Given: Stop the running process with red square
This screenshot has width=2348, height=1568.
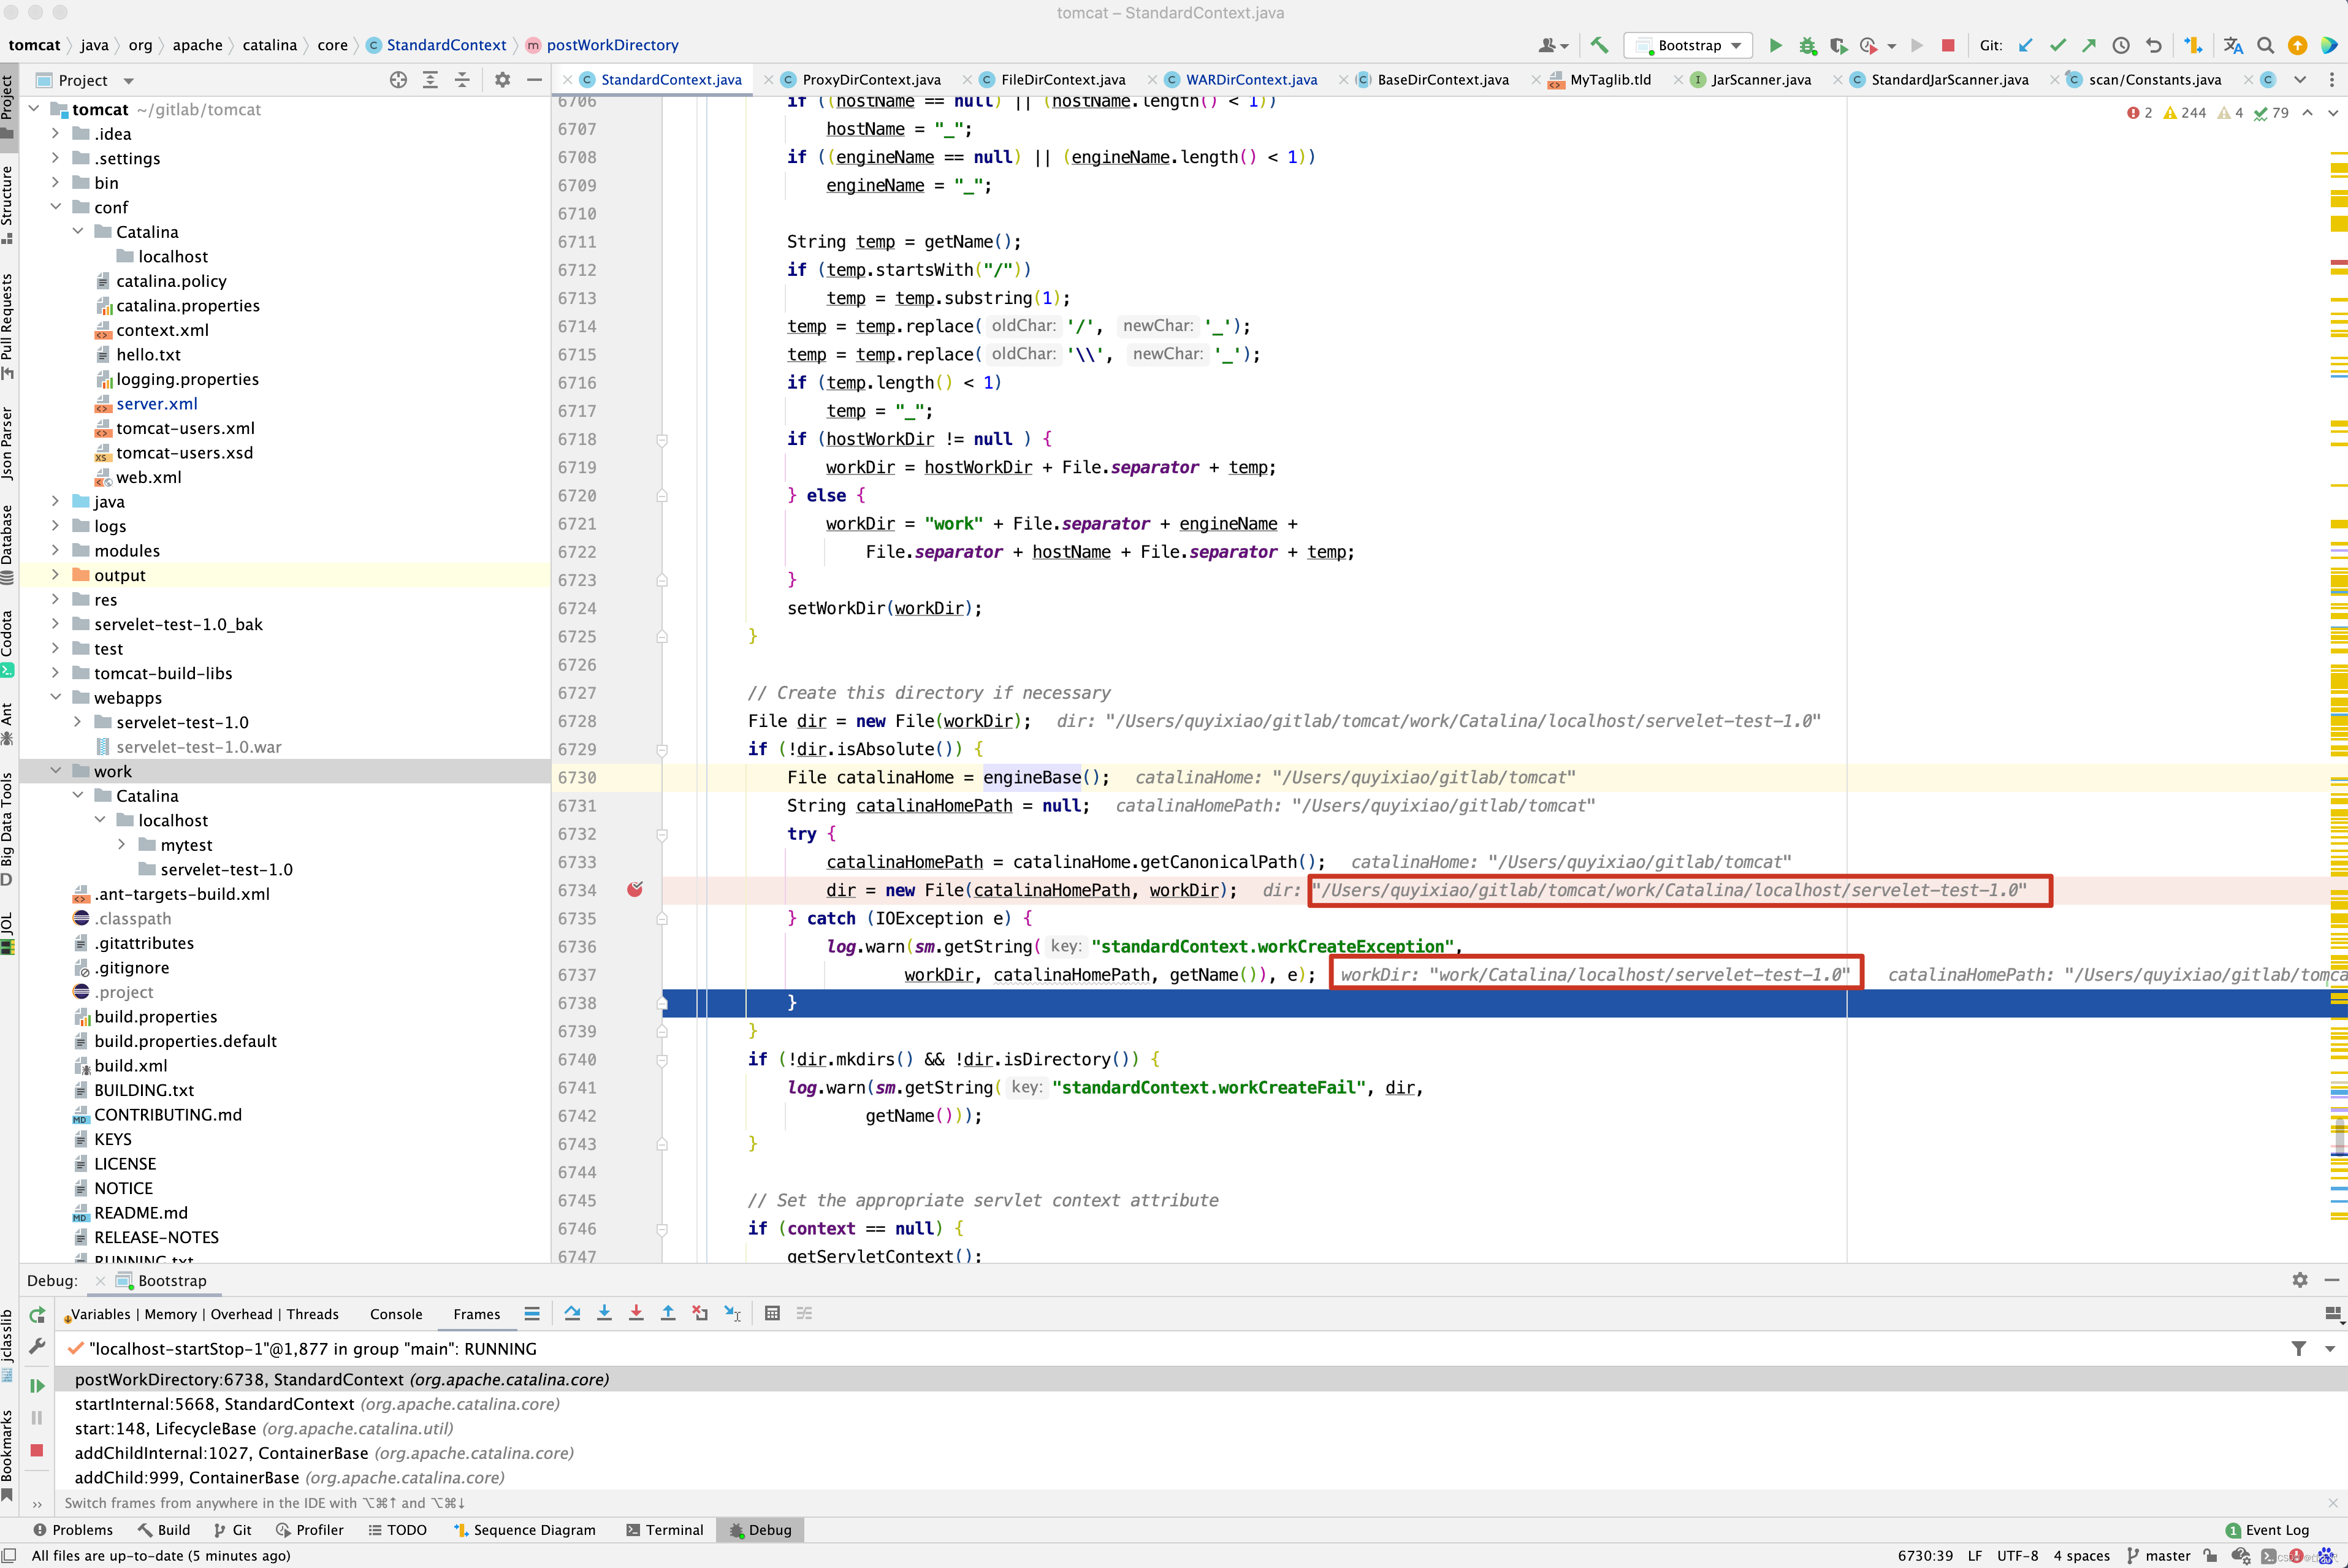Looking at the screenshot, I should coord(1948,45).
